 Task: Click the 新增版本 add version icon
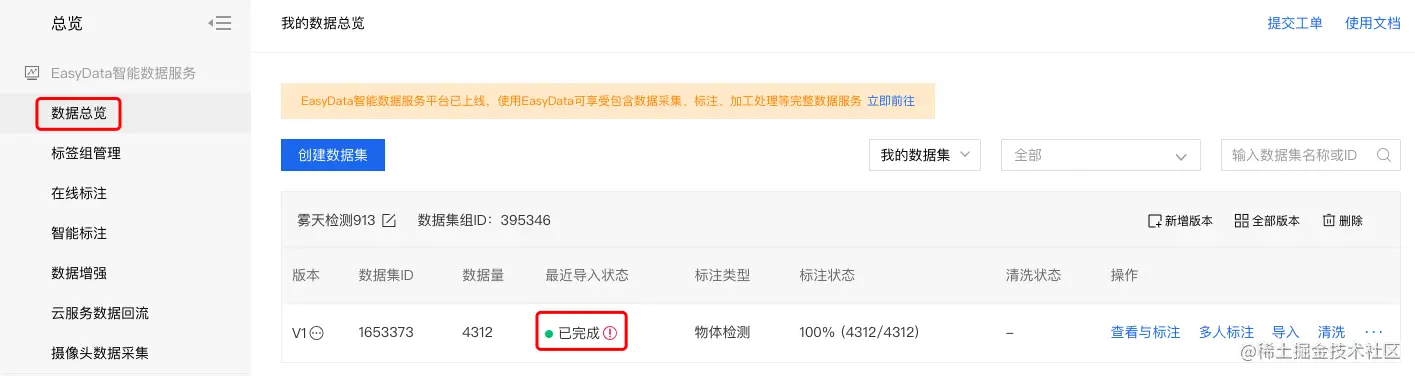click(1154, 221)
